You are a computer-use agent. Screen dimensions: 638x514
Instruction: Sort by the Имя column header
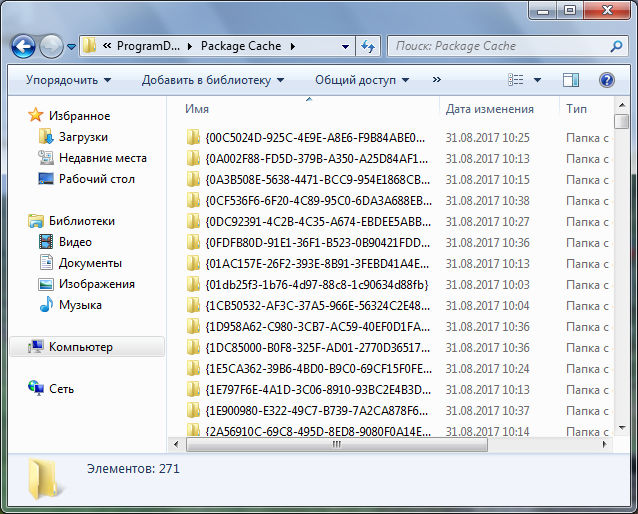tap(197, 109)
